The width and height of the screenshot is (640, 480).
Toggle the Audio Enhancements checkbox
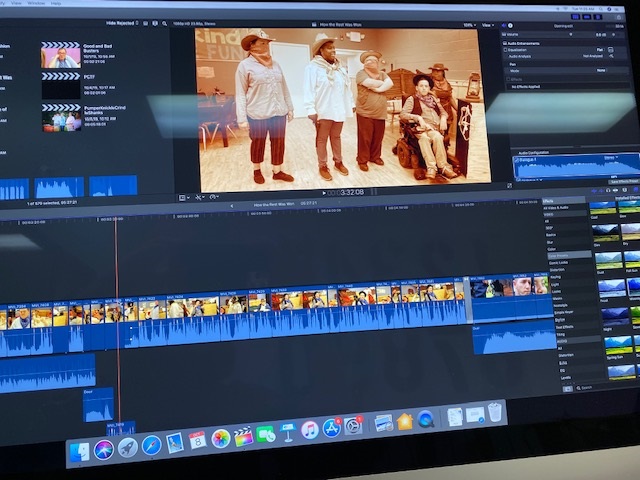[505, 43]
